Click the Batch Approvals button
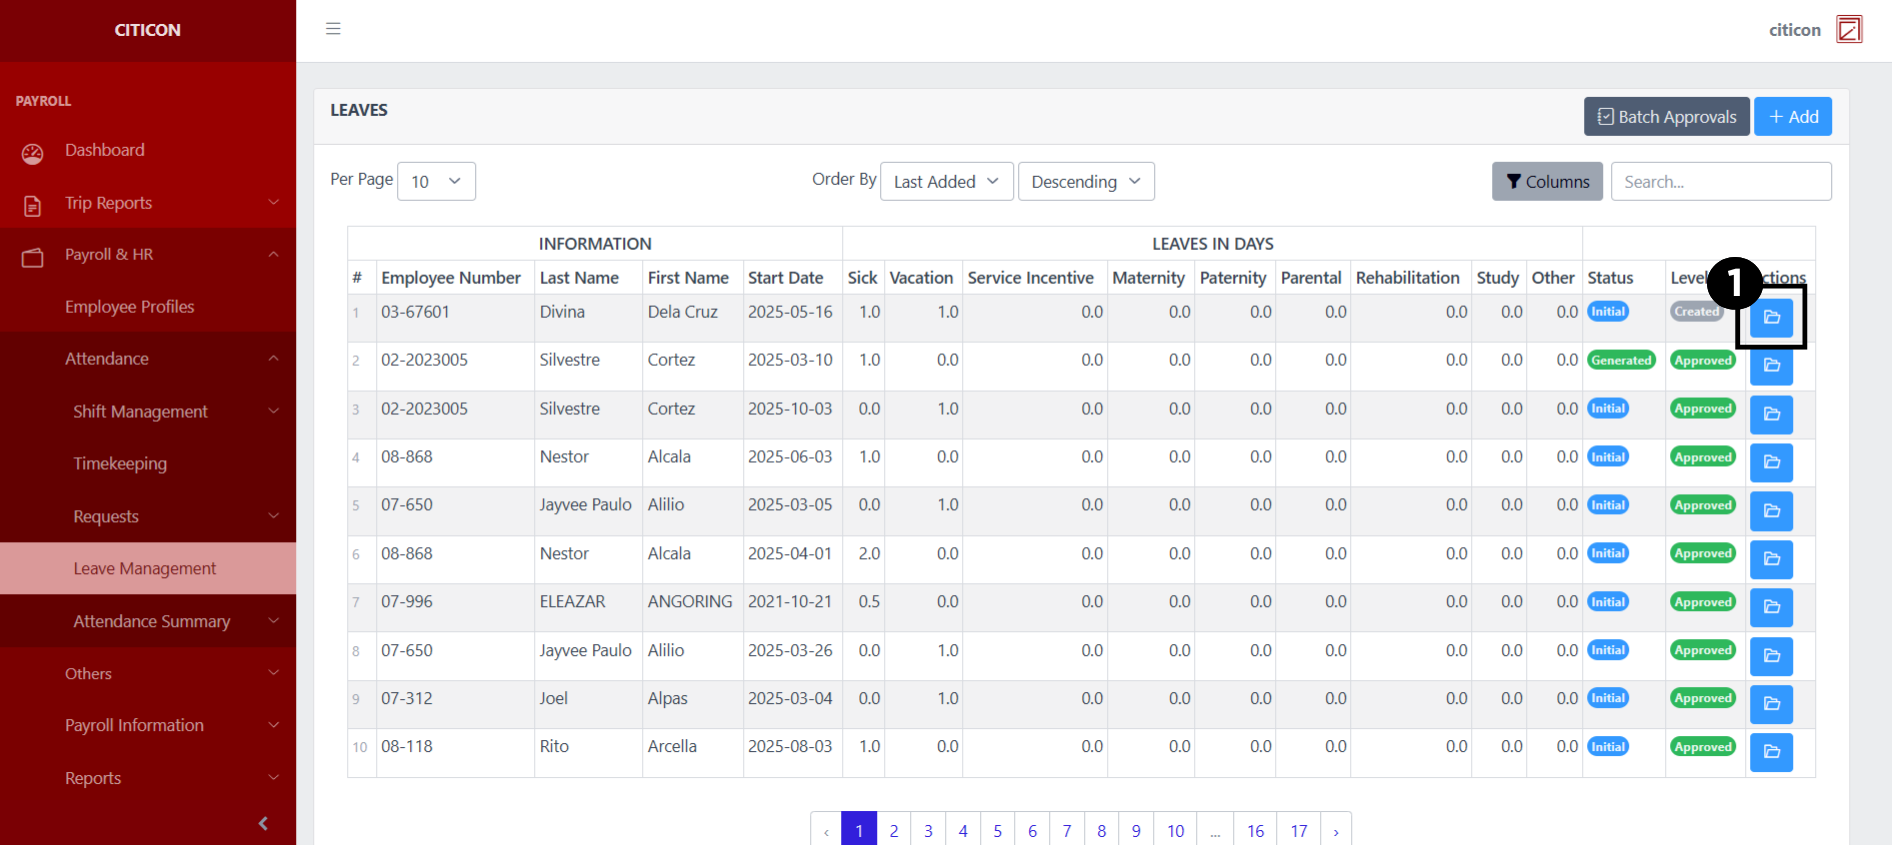The image size is (1892, 845). (x=1666, y=116)
